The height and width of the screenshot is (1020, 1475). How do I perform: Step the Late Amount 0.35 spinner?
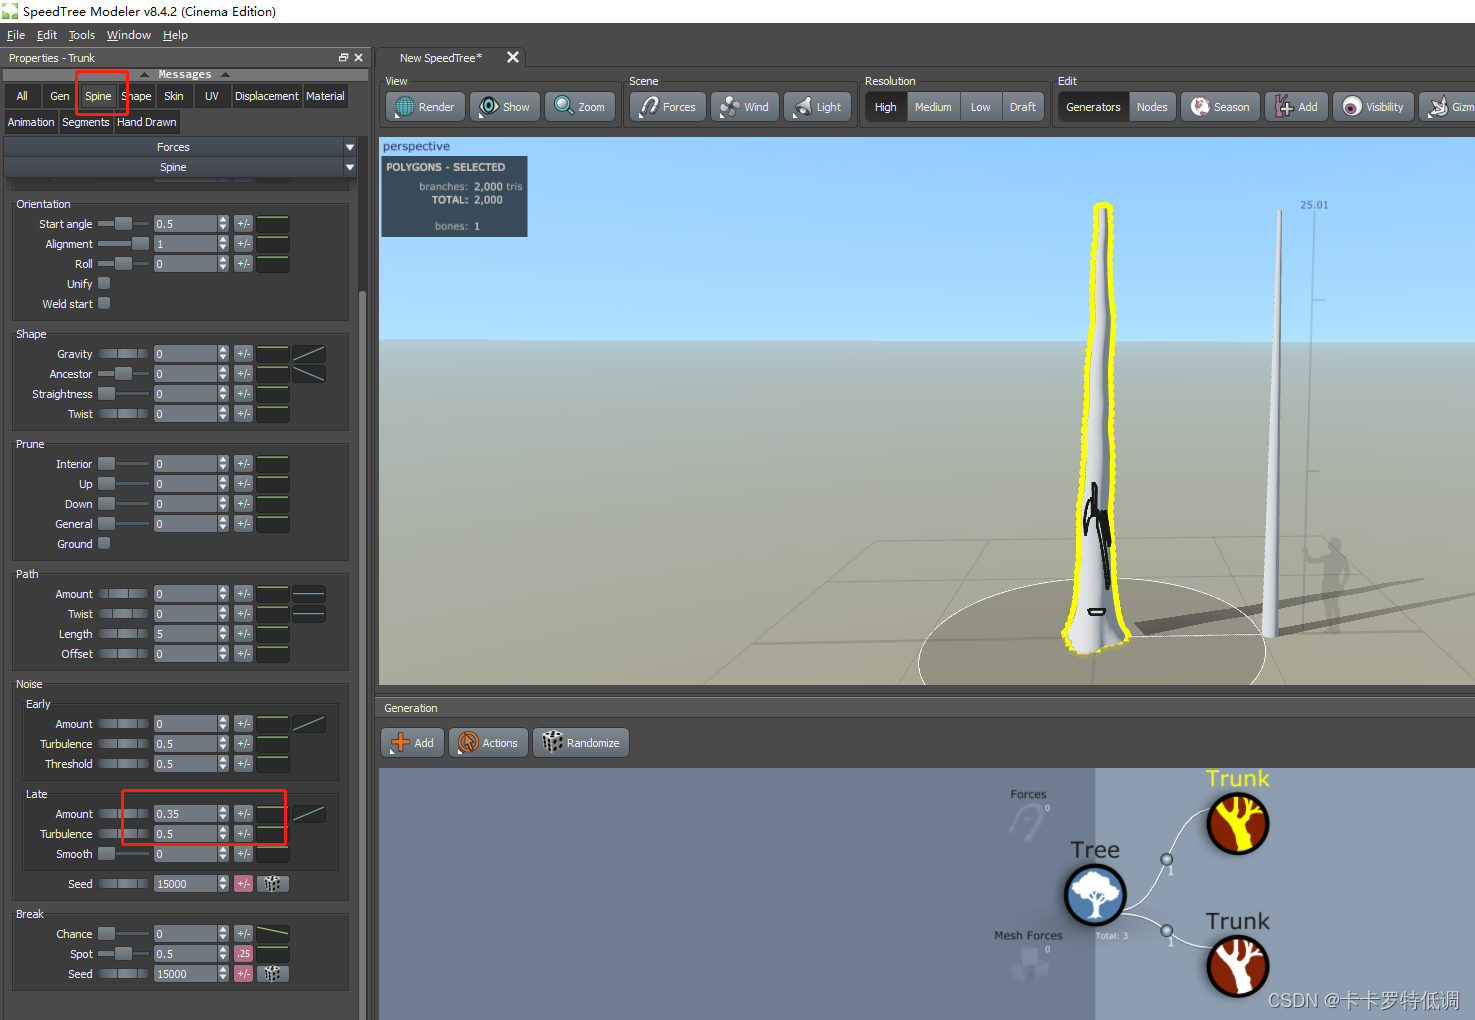pyautogui.click(x=223, y=814)
